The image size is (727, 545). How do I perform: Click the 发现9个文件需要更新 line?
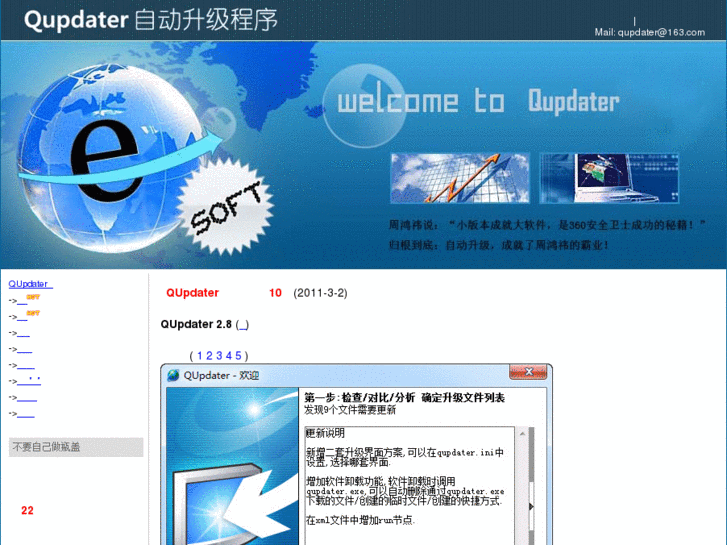pyautogui.click(x=350, y=410)
